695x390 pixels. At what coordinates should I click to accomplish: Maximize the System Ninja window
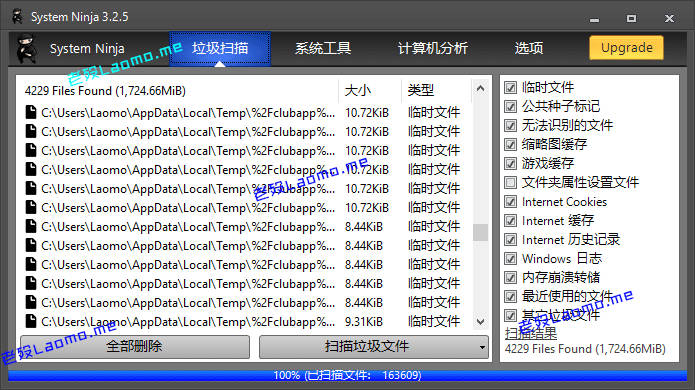pyautogui.click(x=632, y=19)
